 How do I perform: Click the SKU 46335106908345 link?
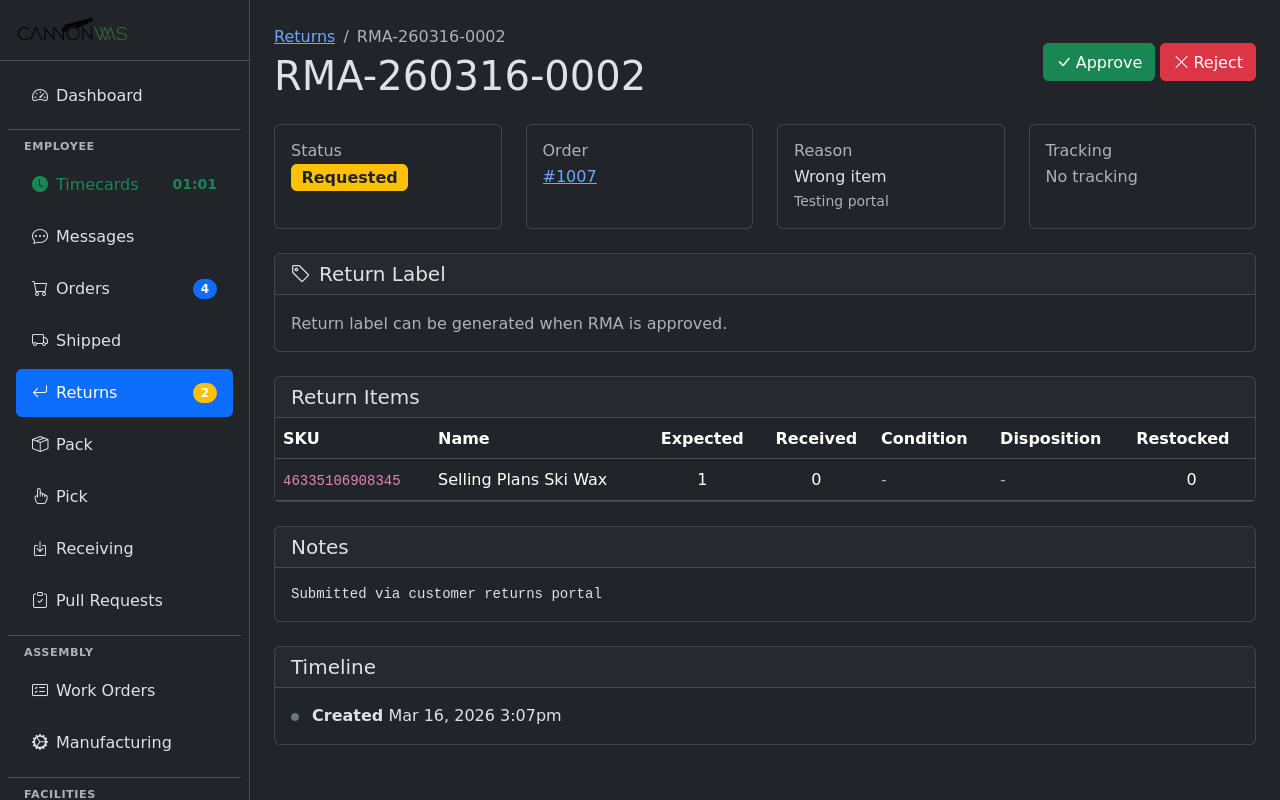tap(341, 479)
